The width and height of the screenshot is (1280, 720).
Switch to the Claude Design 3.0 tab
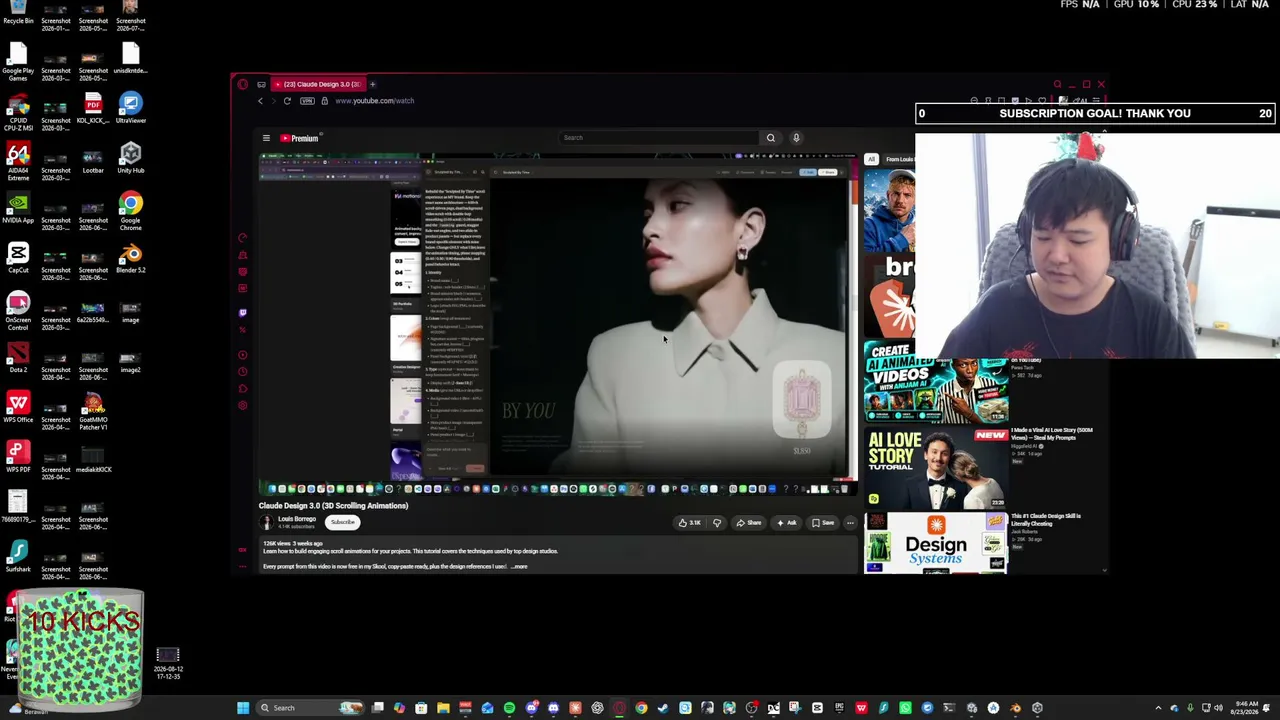319,84
